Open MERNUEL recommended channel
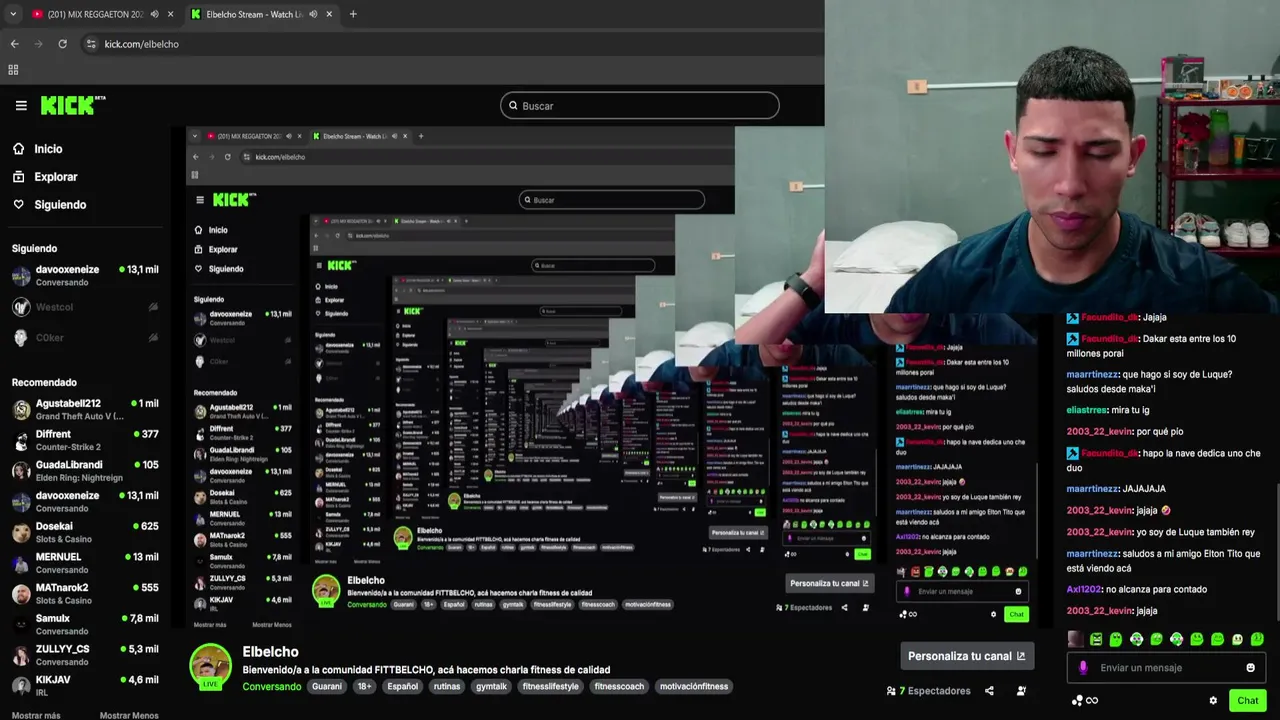Image resolution: width=1280 pixels, height=720 pixels. [x=85, y=563]
